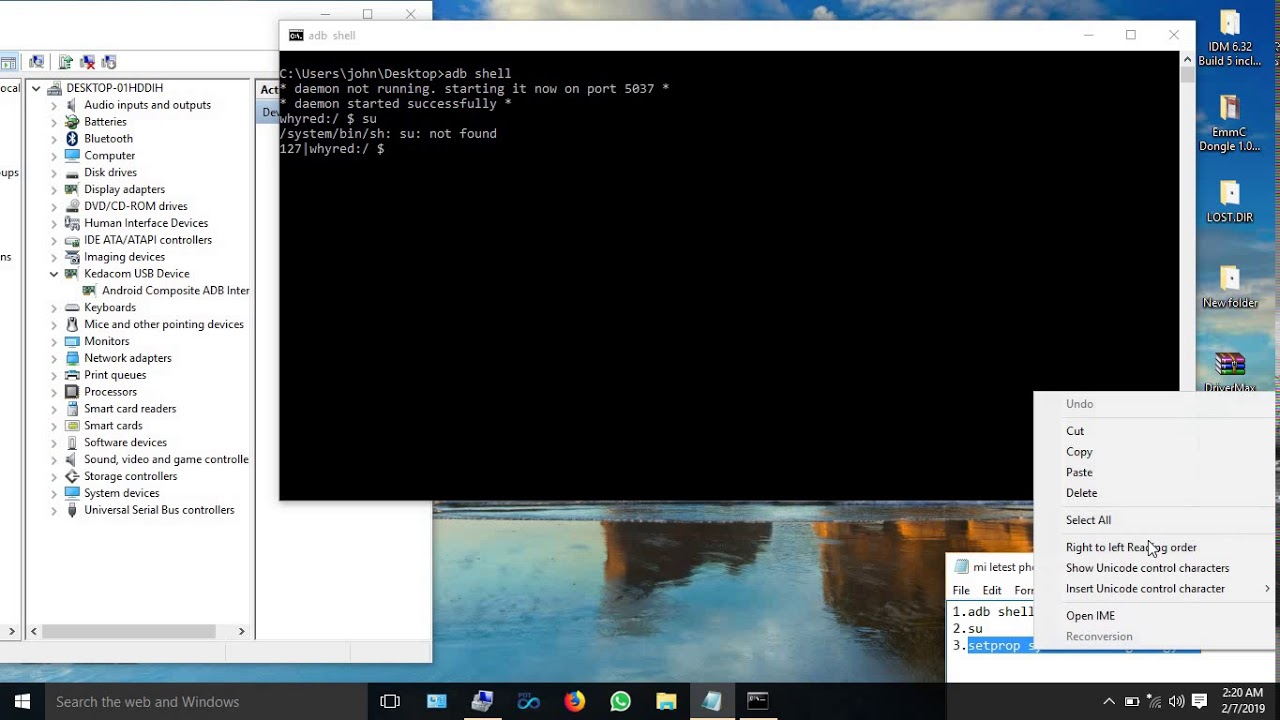Screen dimensions: 1280x720
Task: Click the network icon in system tray
Action: [x=1154, y=702]
